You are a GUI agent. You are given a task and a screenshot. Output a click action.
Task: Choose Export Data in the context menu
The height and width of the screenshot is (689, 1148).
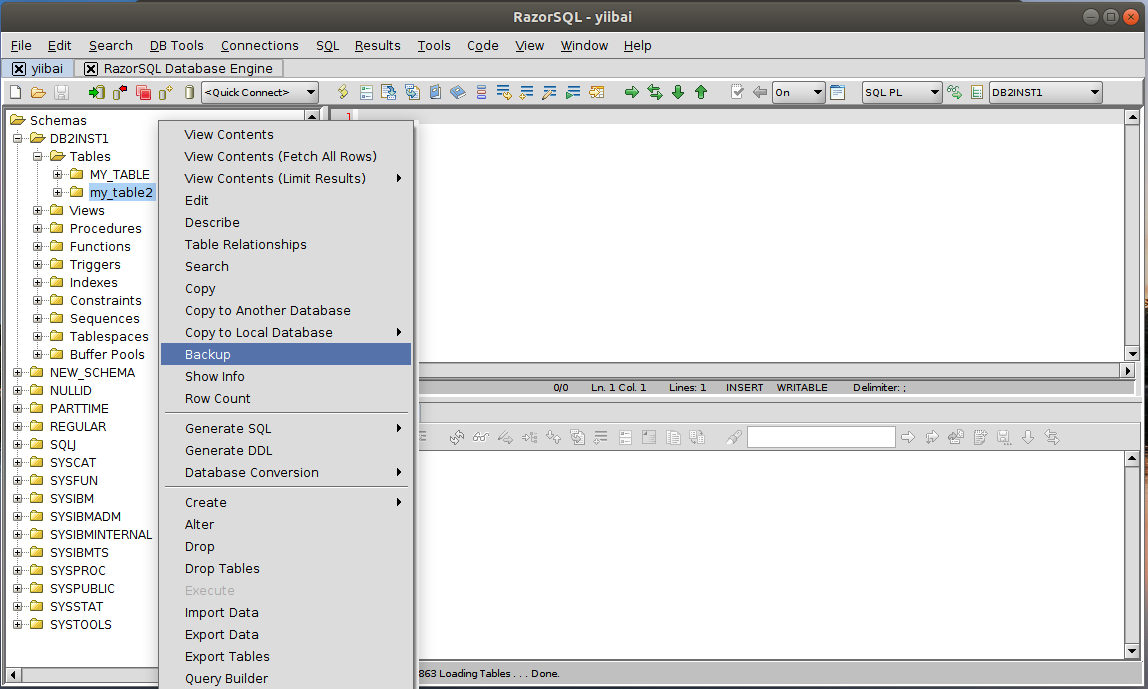221,634
